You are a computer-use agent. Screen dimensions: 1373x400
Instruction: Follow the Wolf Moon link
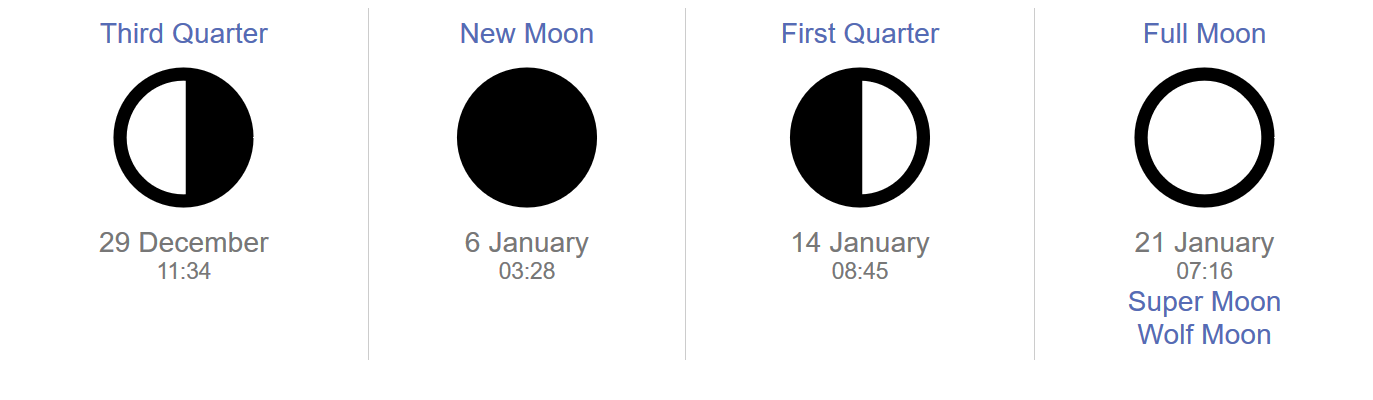pos(1205,335)
